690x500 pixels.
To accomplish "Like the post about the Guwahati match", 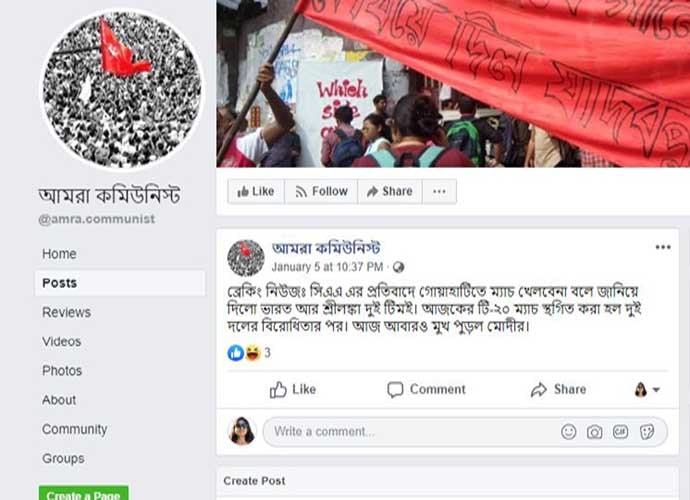I will pos(293,390).
